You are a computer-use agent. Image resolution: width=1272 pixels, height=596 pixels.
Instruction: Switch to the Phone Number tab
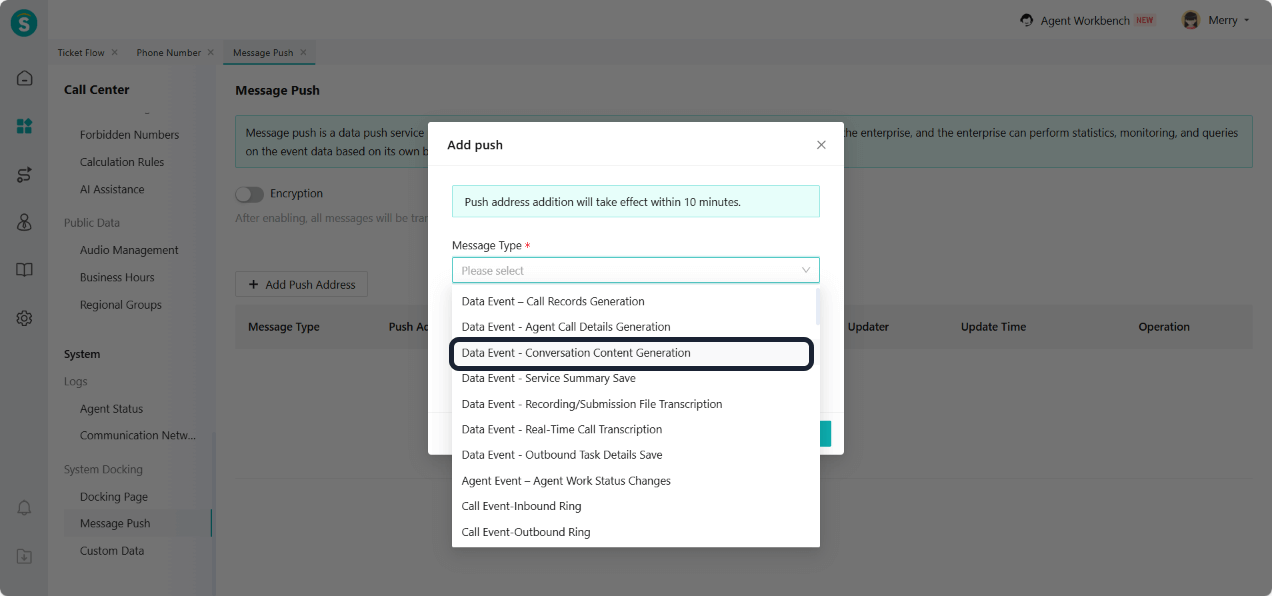[x=168, y=52]
